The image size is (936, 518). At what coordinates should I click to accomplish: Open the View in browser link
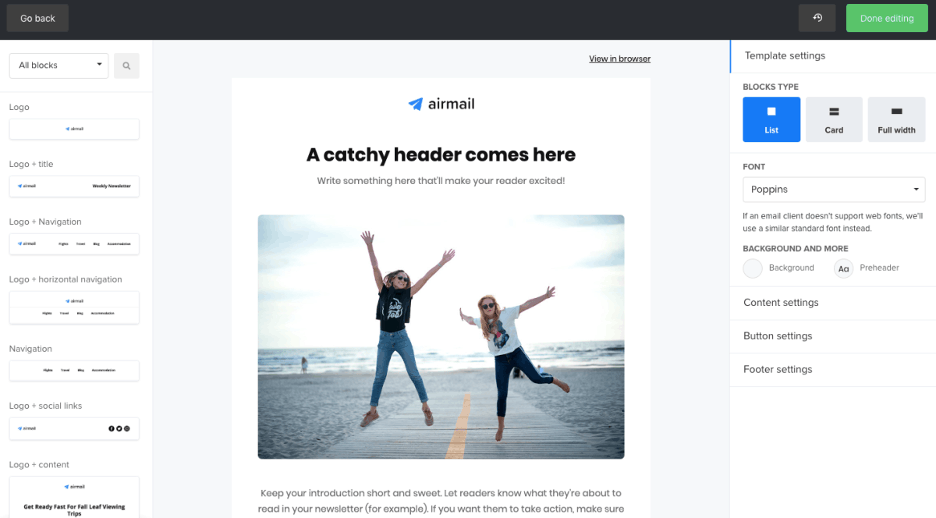(x=620, y=58)
